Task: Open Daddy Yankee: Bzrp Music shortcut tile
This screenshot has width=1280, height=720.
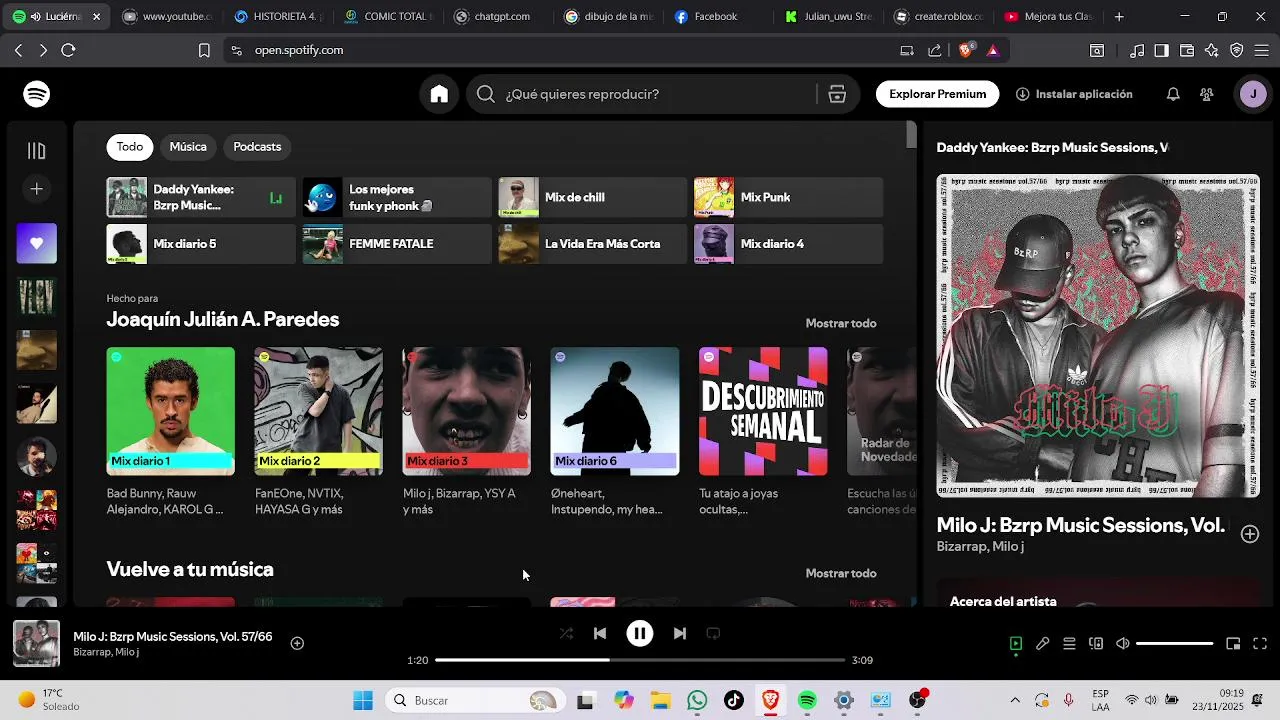Action: tap(201, 198)
